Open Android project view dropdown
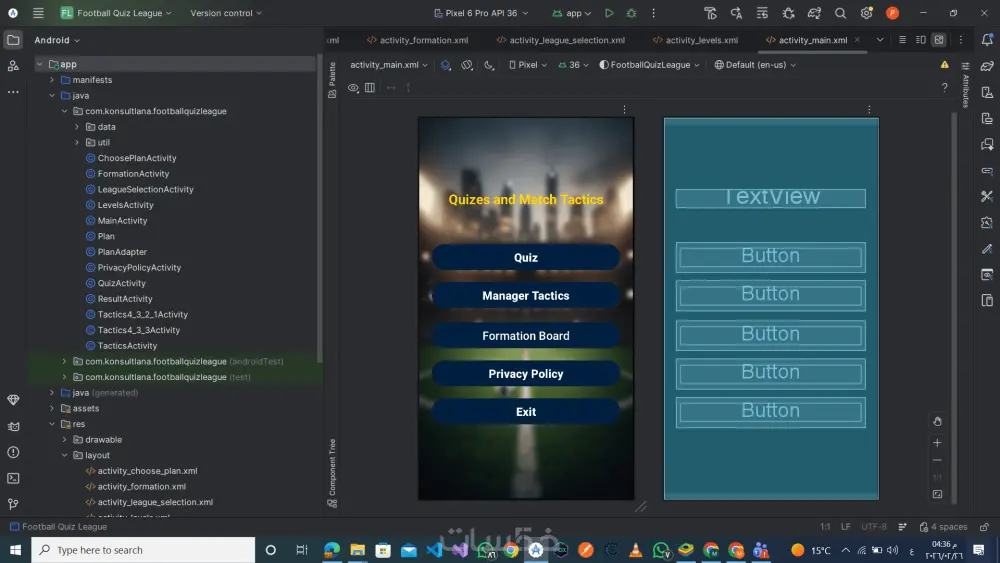Viewport: 1000px width, 563px height. pos(57,40)
